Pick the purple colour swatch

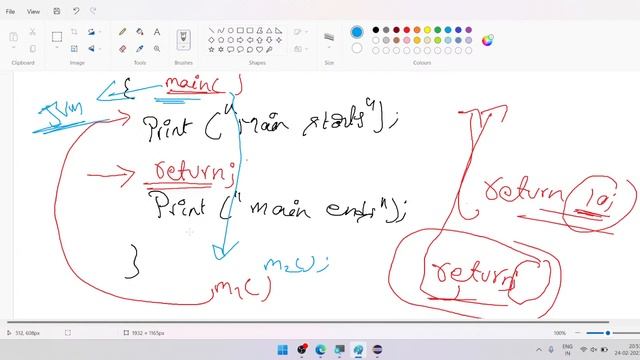click(469, 30)
